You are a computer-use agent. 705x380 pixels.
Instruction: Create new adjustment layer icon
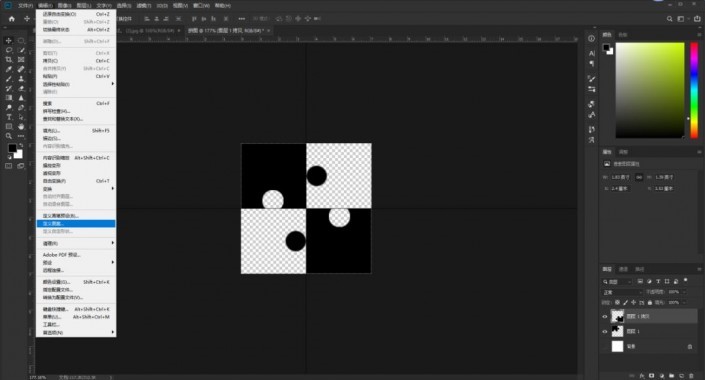pyautogui.click(x=661, y=376)
